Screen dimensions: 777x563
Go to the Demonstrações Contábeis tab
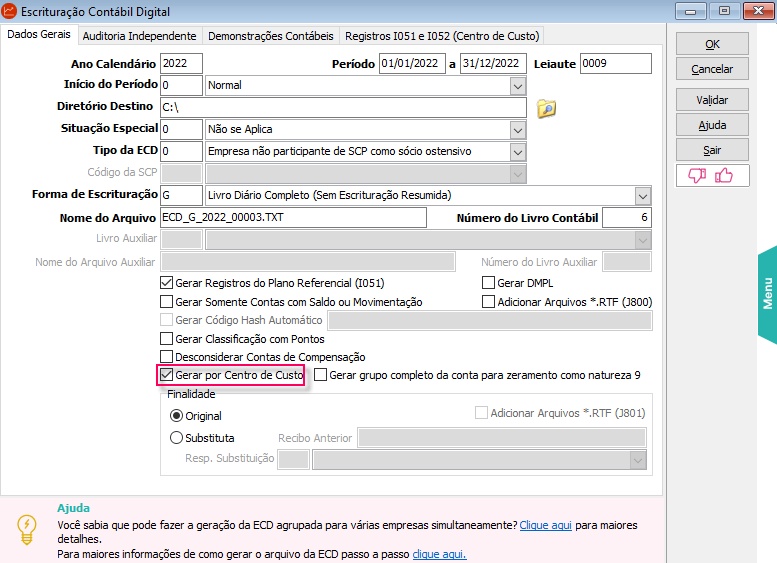tap(271, 36)
